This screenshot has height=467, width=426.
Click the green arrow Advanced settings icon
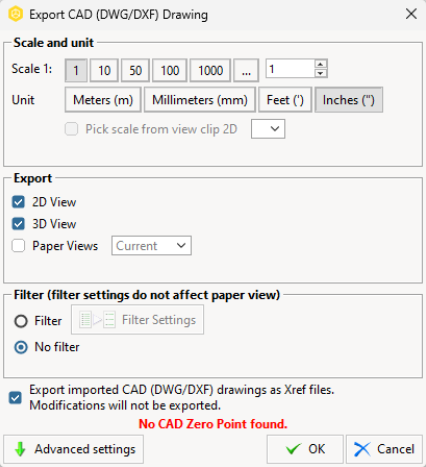tap(20, 449)
